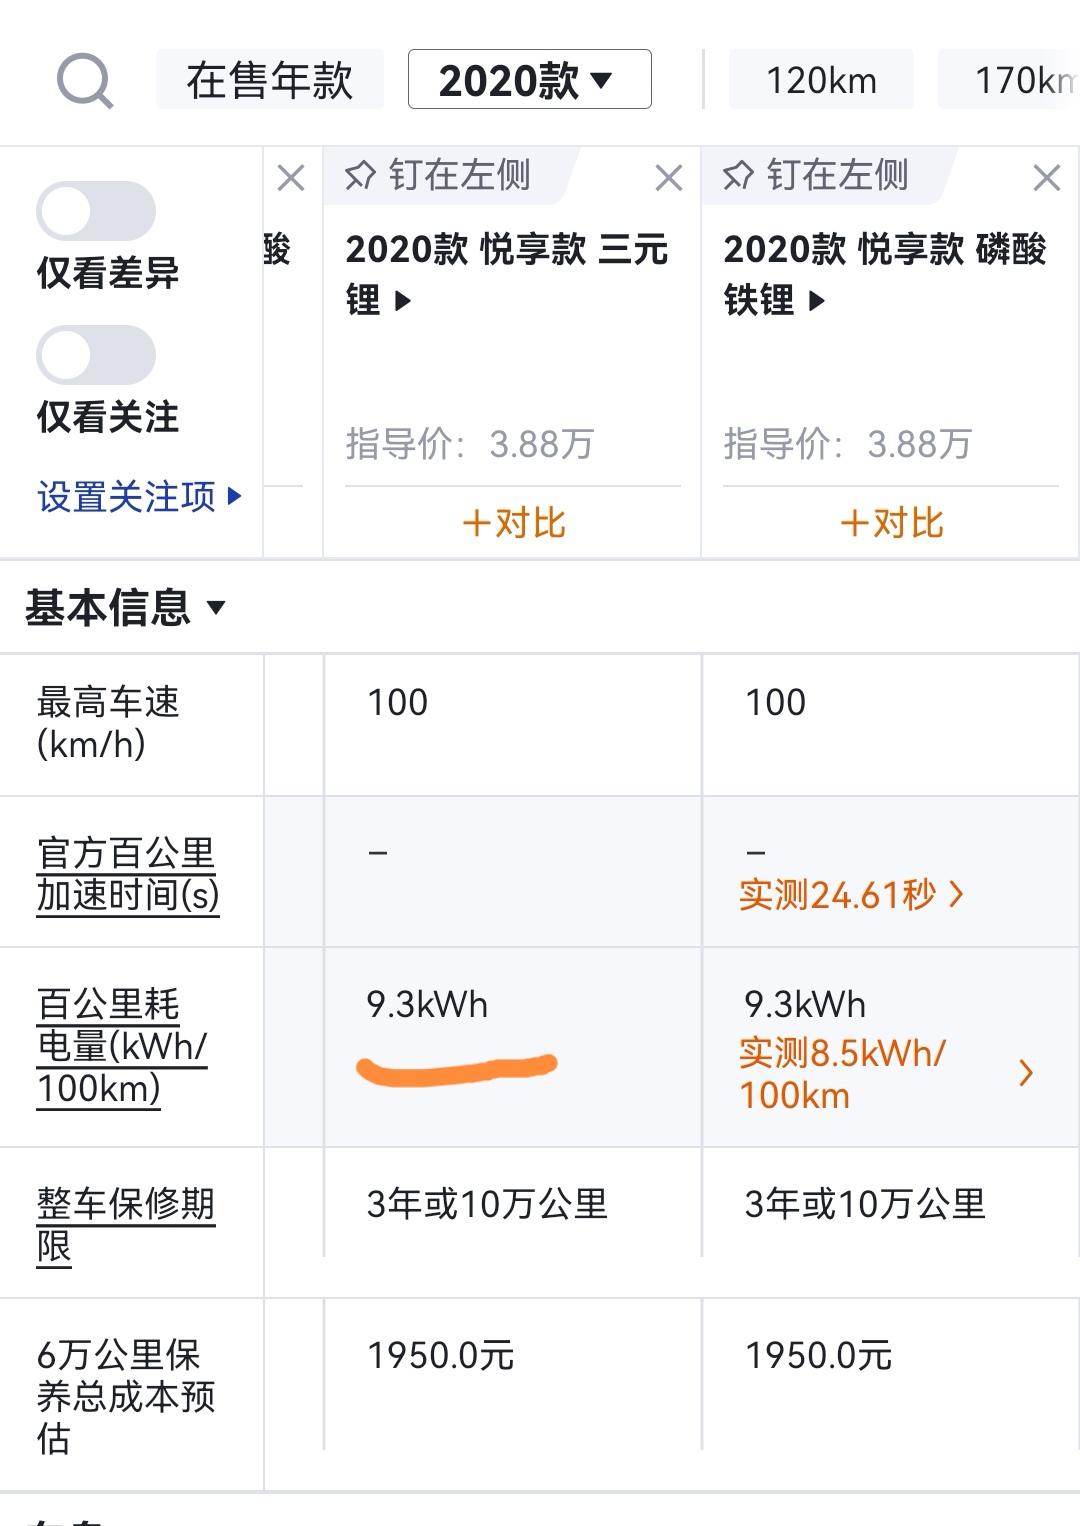Image resolution: width=1080 pixels, height=1526 pixels.
Task: Remove the 三元锂 model column via X
Action: 669,178
